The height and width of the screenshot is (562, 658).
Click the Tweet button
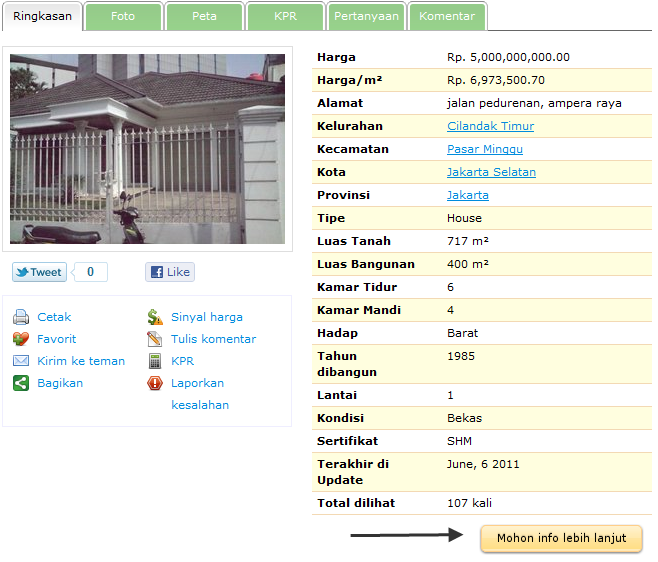pyautogui.click(x=39, y=273)
